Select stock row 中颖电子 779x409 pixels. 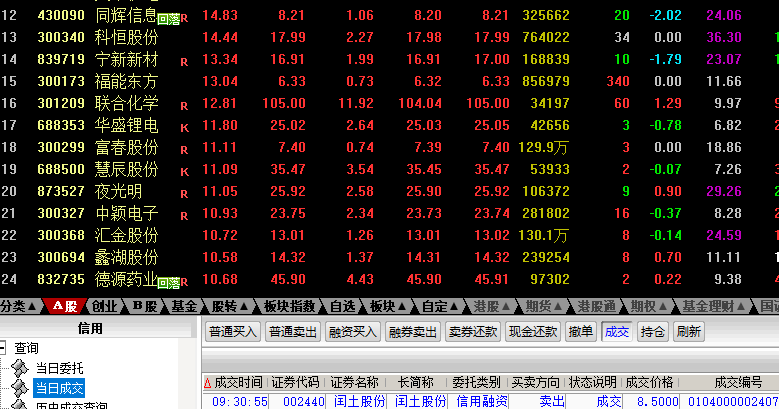pyautogui.click(x=390, y=213)
